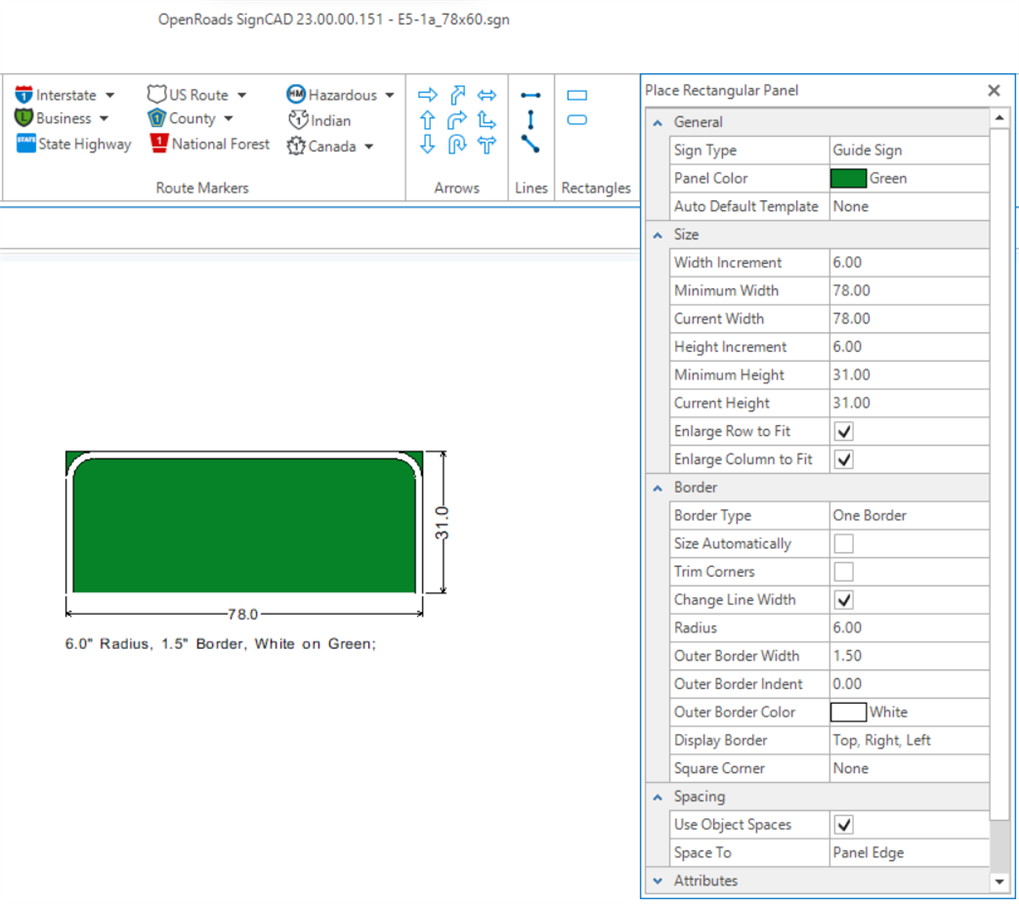Uncheck Enlarge Column to Fit
The height and width of the screenshot is (904, 1019).
tap(844, 459)
